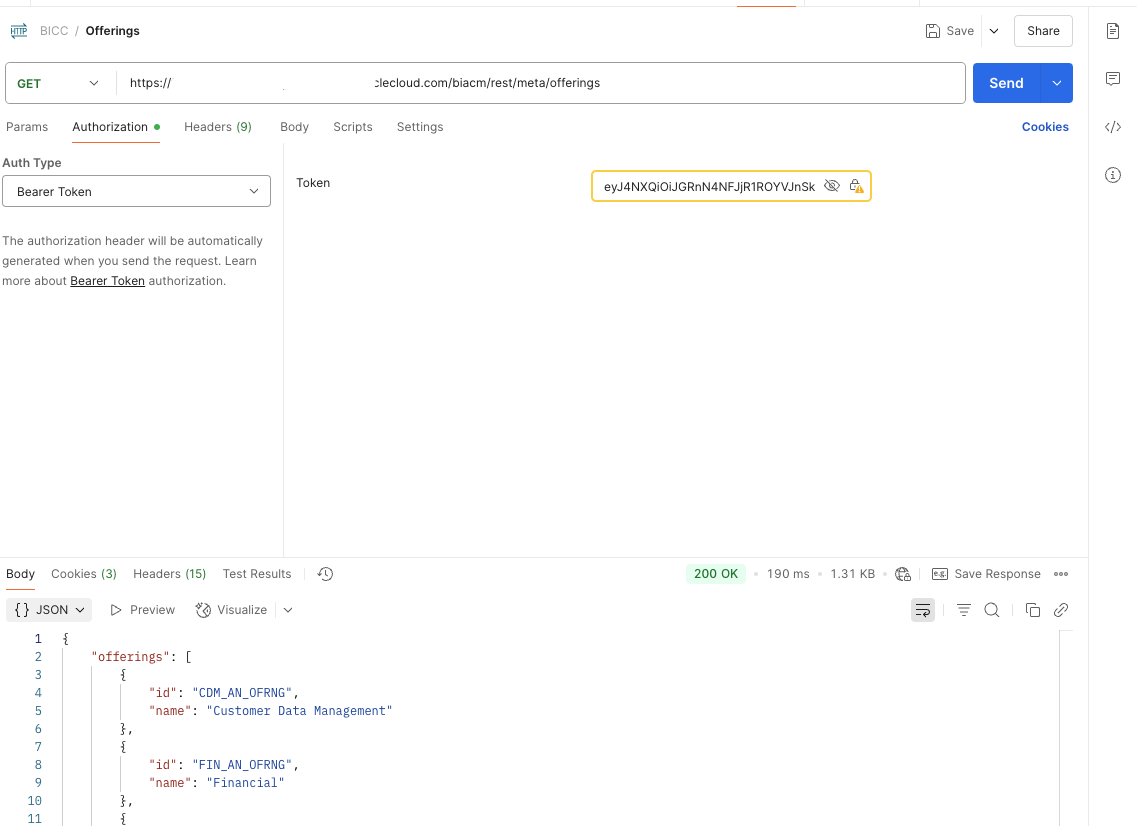Viewport: 1137px width, 826px height.
Task: Open the response more options ellipsis
Action: [x=1061, y=574]
